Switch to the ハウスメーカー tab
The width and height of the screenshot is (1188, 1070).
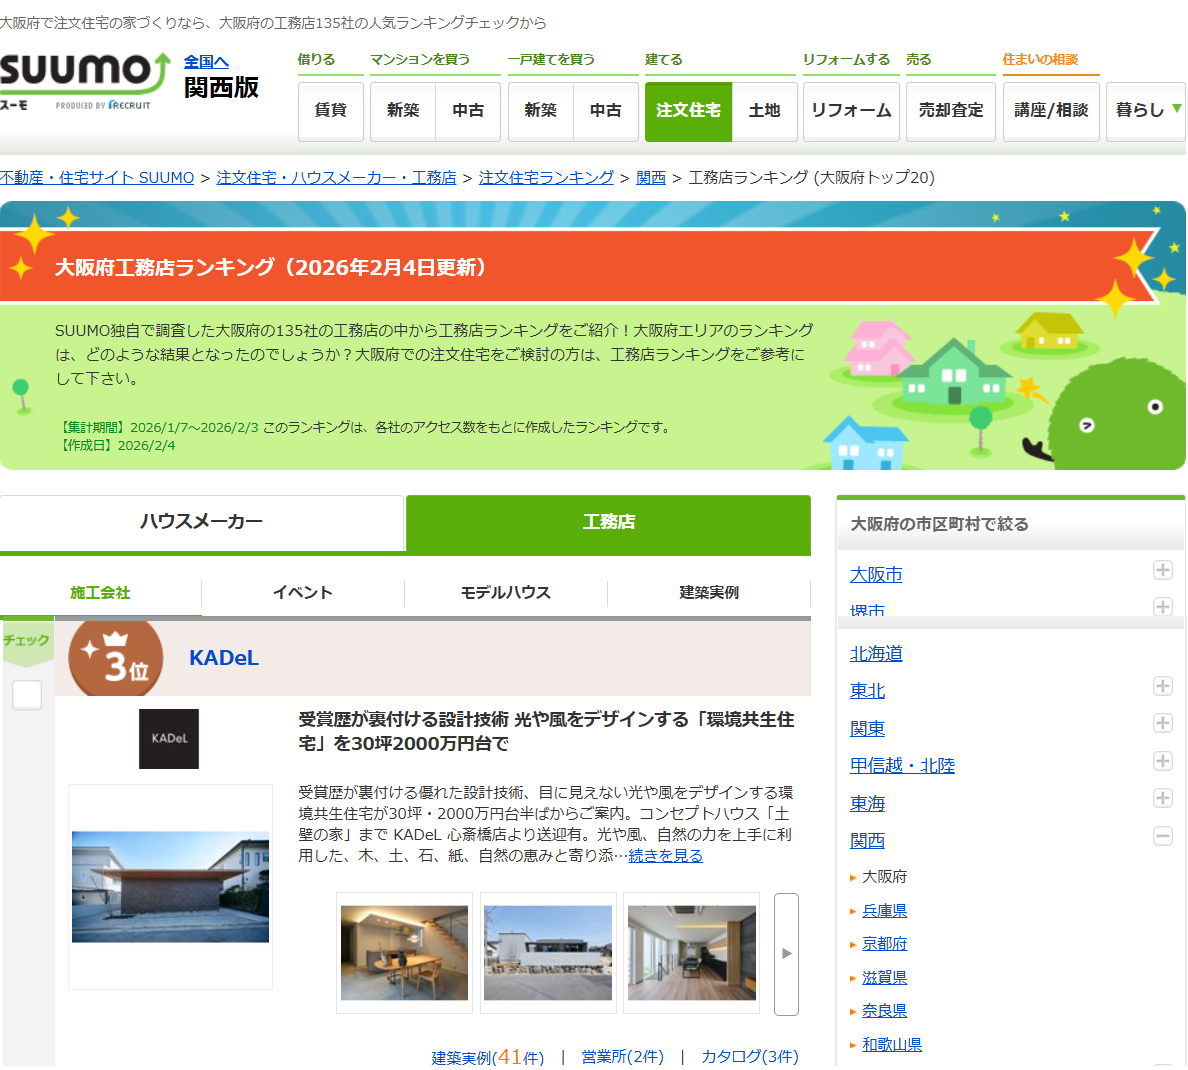tap(201, 522)
